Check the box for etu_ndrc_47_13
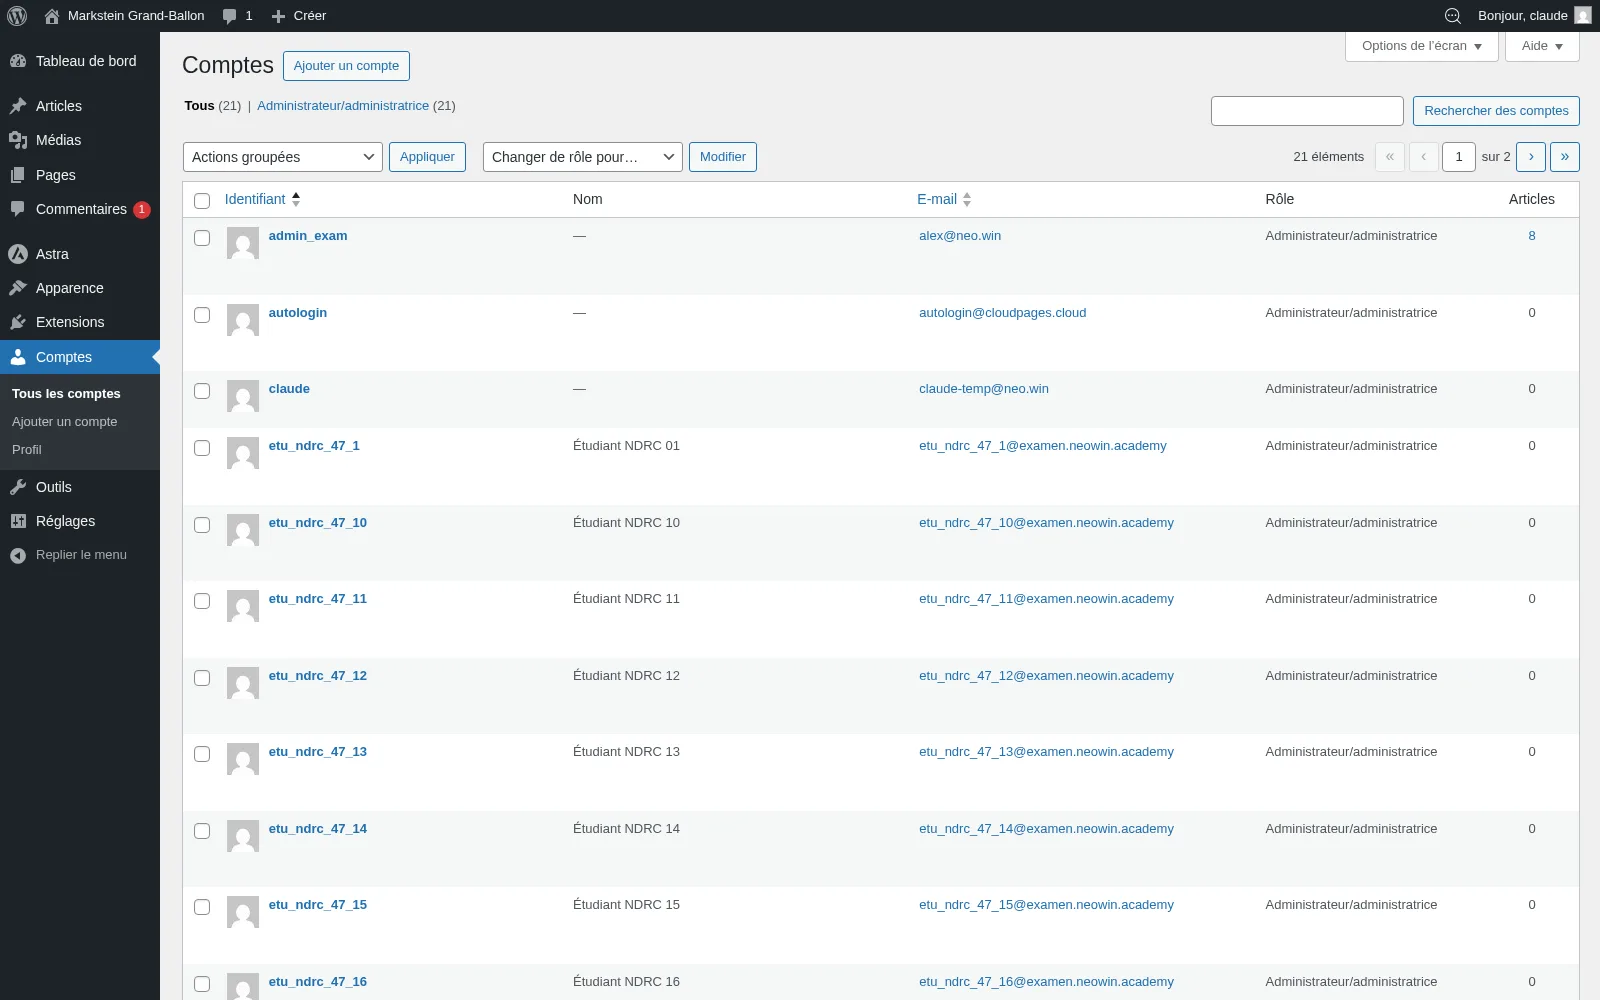Viewport: 1600px width, 1000px height. coord(202,754)
